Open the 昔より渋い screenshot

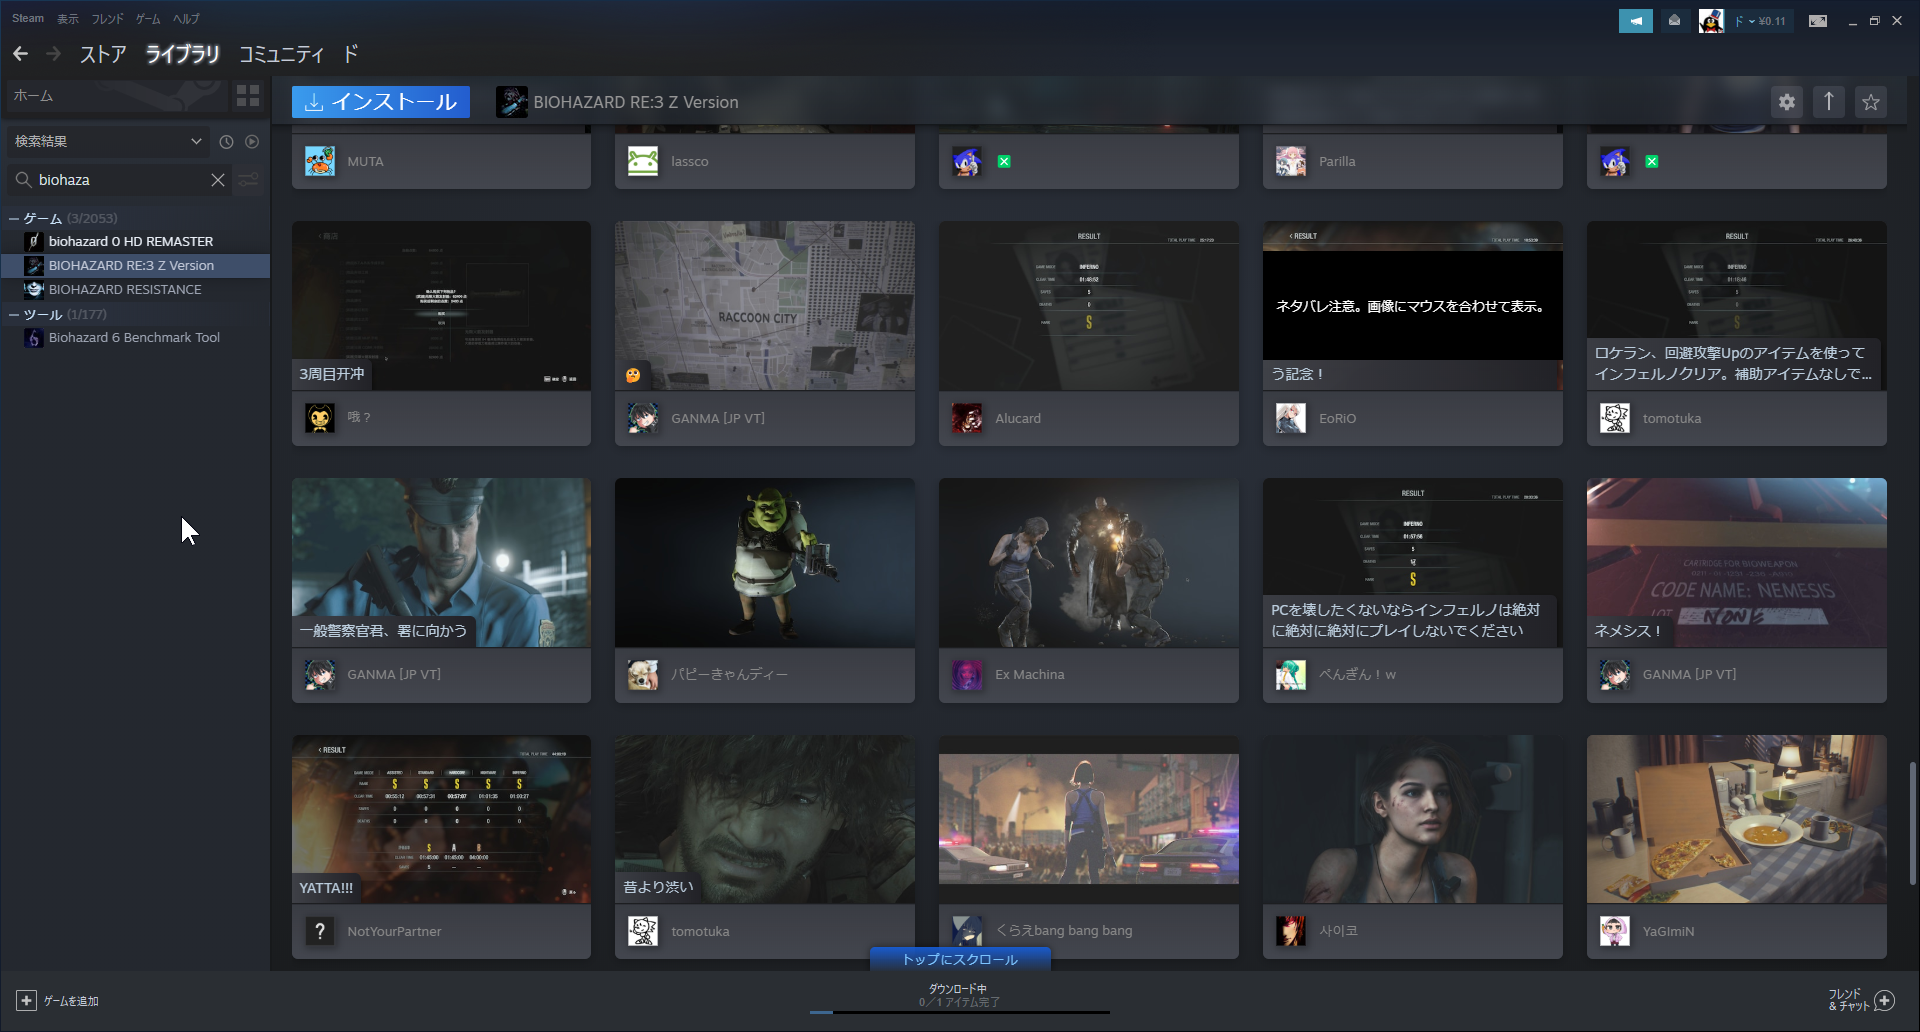(765, 820)
